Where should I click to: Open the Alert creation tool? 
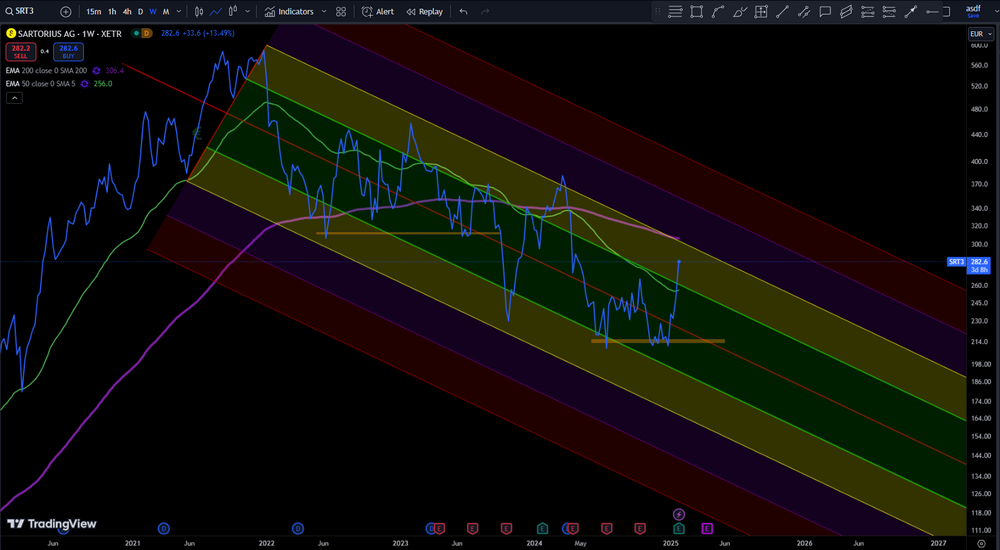[378, 12]
